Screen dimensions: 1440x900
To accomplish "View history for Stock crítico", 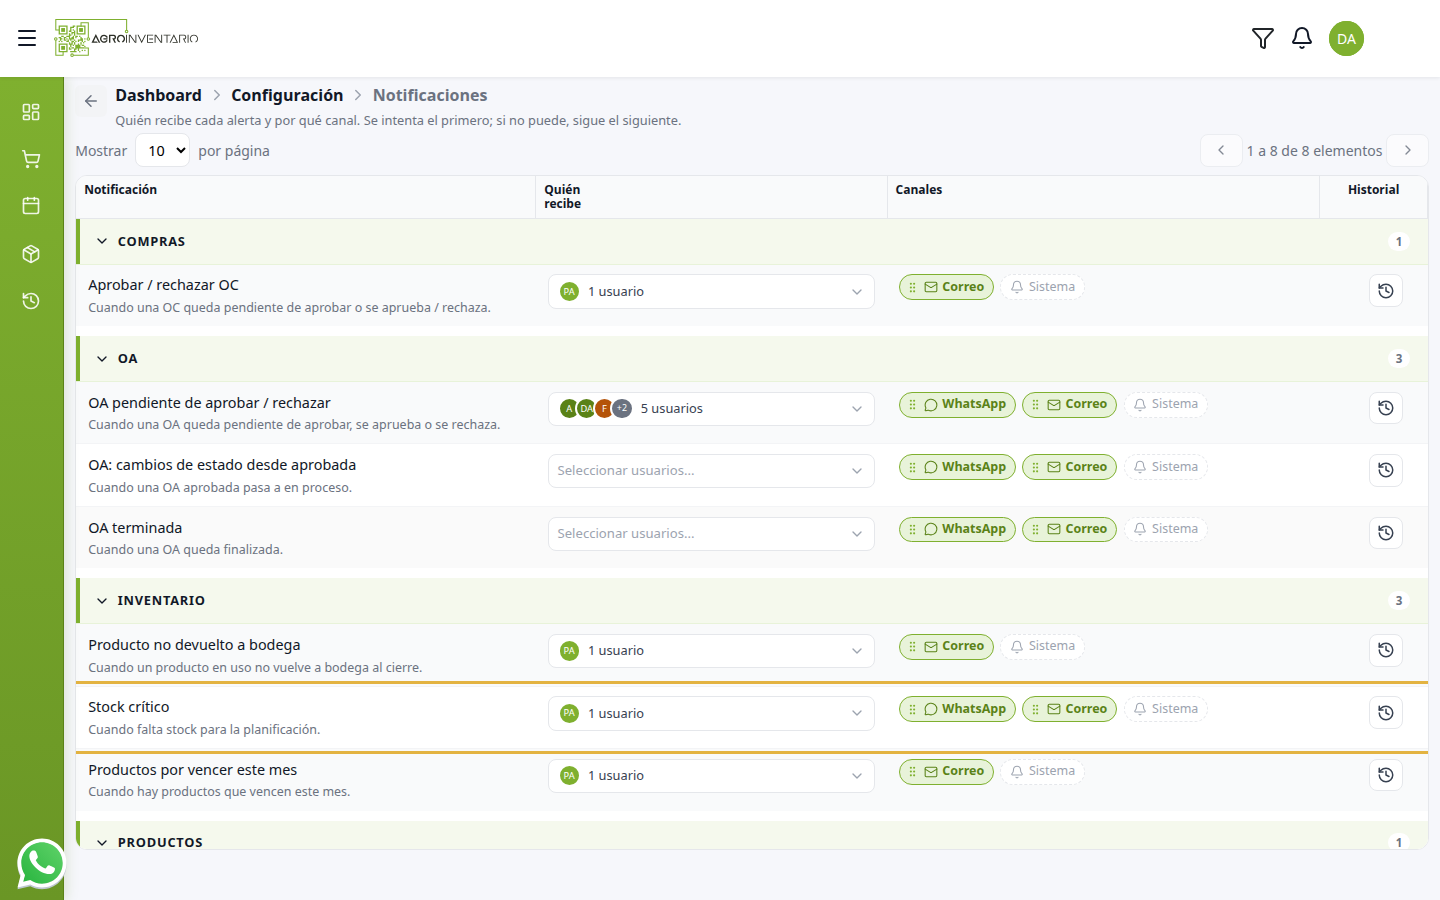I will tap(1385, 713).
